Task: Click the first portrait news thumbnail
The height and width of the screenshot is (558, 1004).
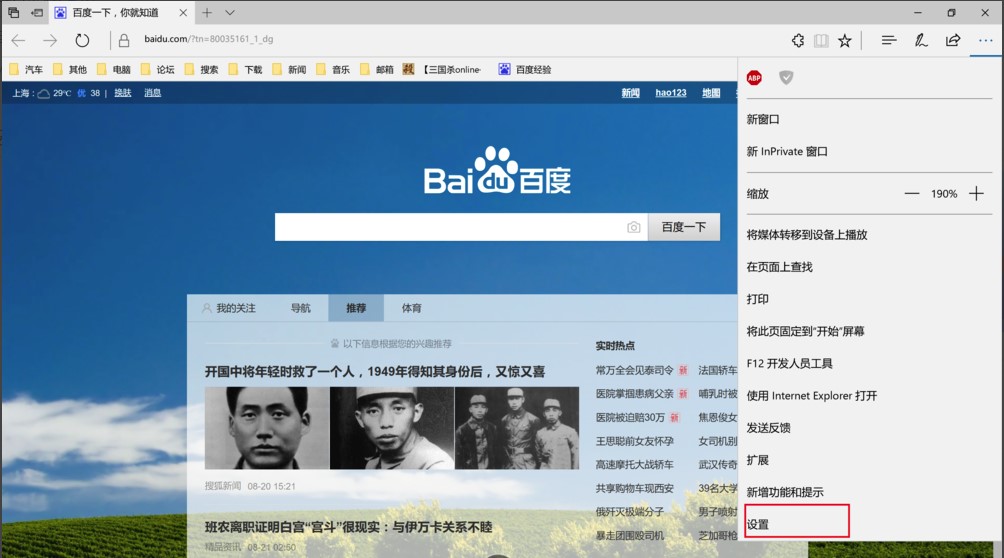Action: pyautogui.click(x=267, y=428)
